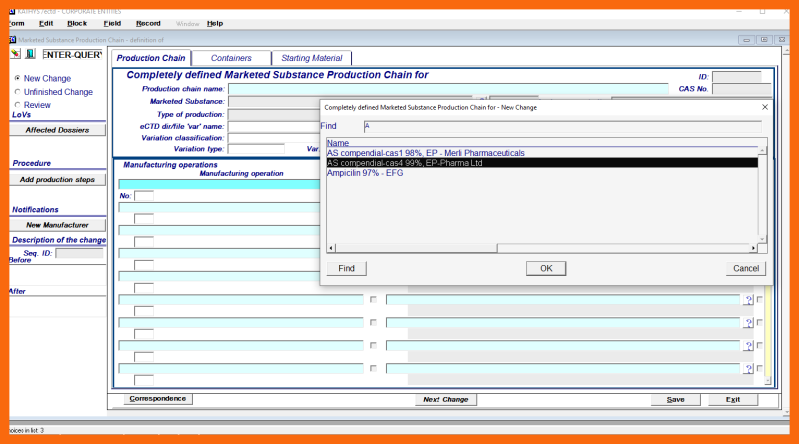
Task: Minimize the inner Marketed Substance Production Chain window
Action: click(747, 40)
